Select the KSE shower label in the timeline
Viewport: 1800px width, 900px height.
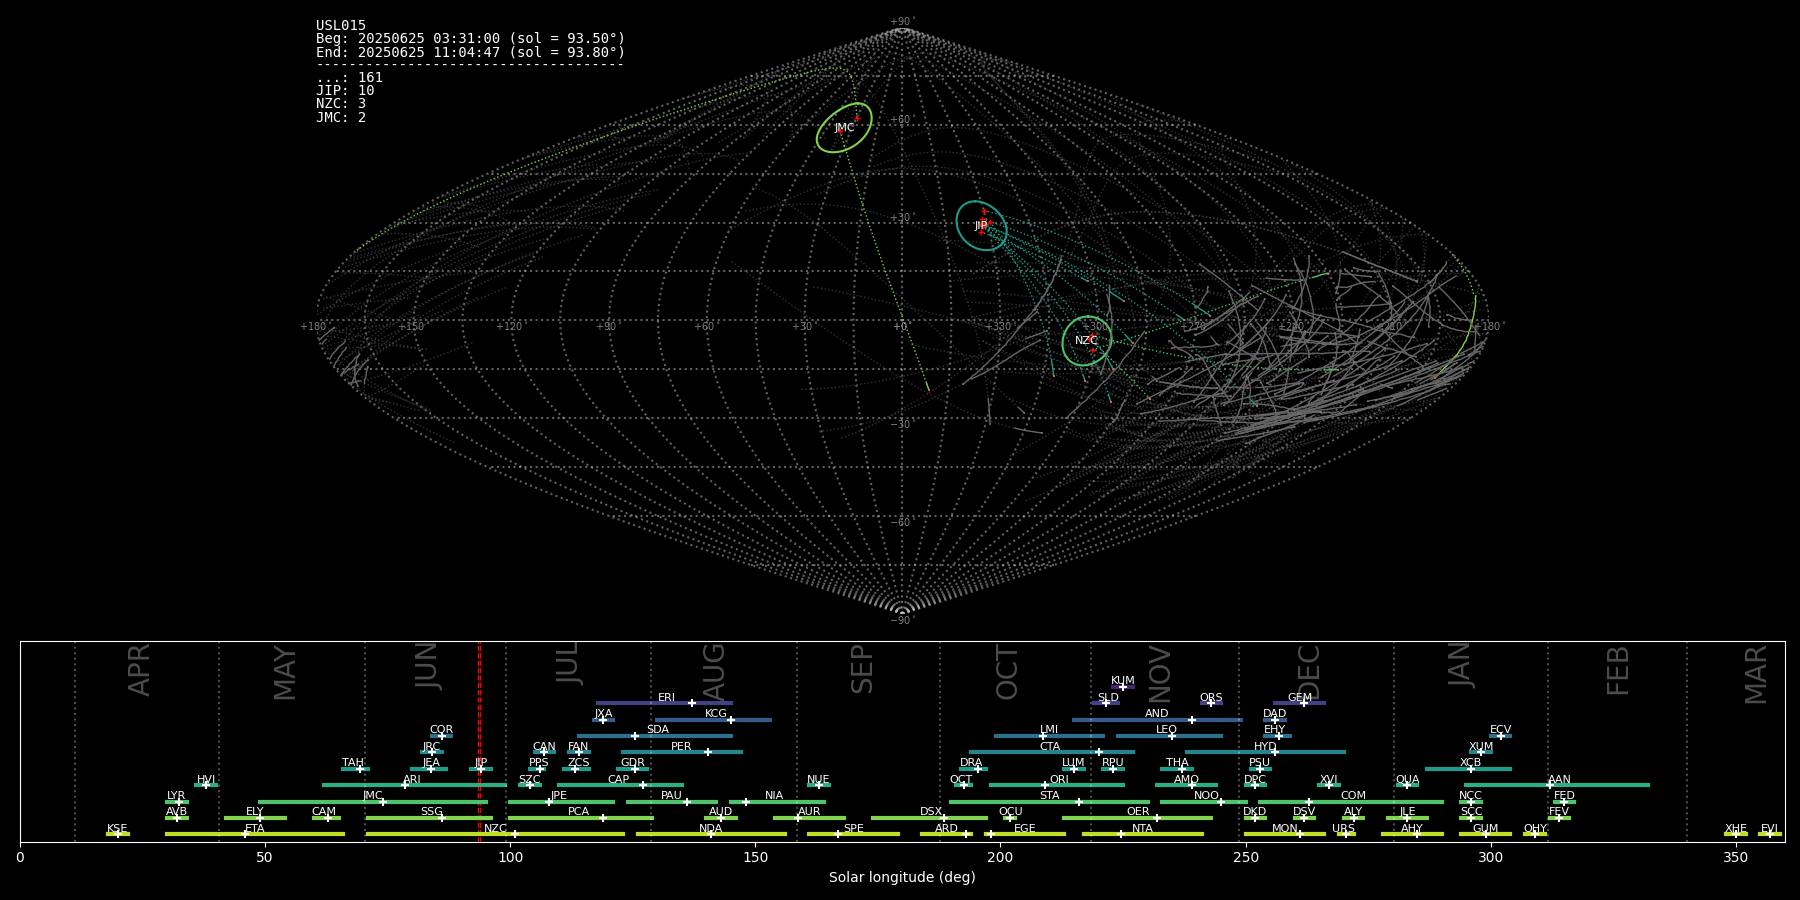pos(117,828)
